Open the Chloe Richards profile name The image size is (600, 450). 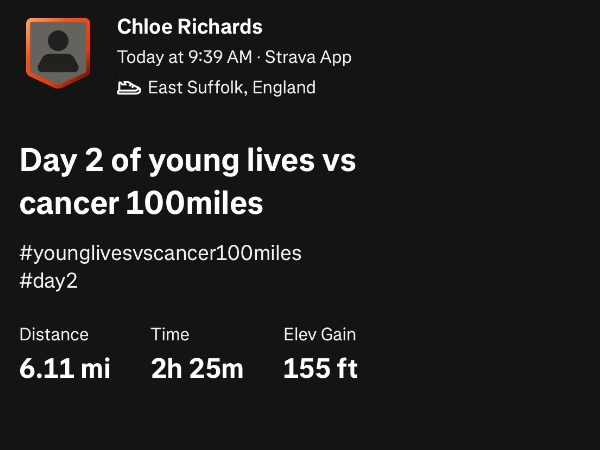click(190, 27)
